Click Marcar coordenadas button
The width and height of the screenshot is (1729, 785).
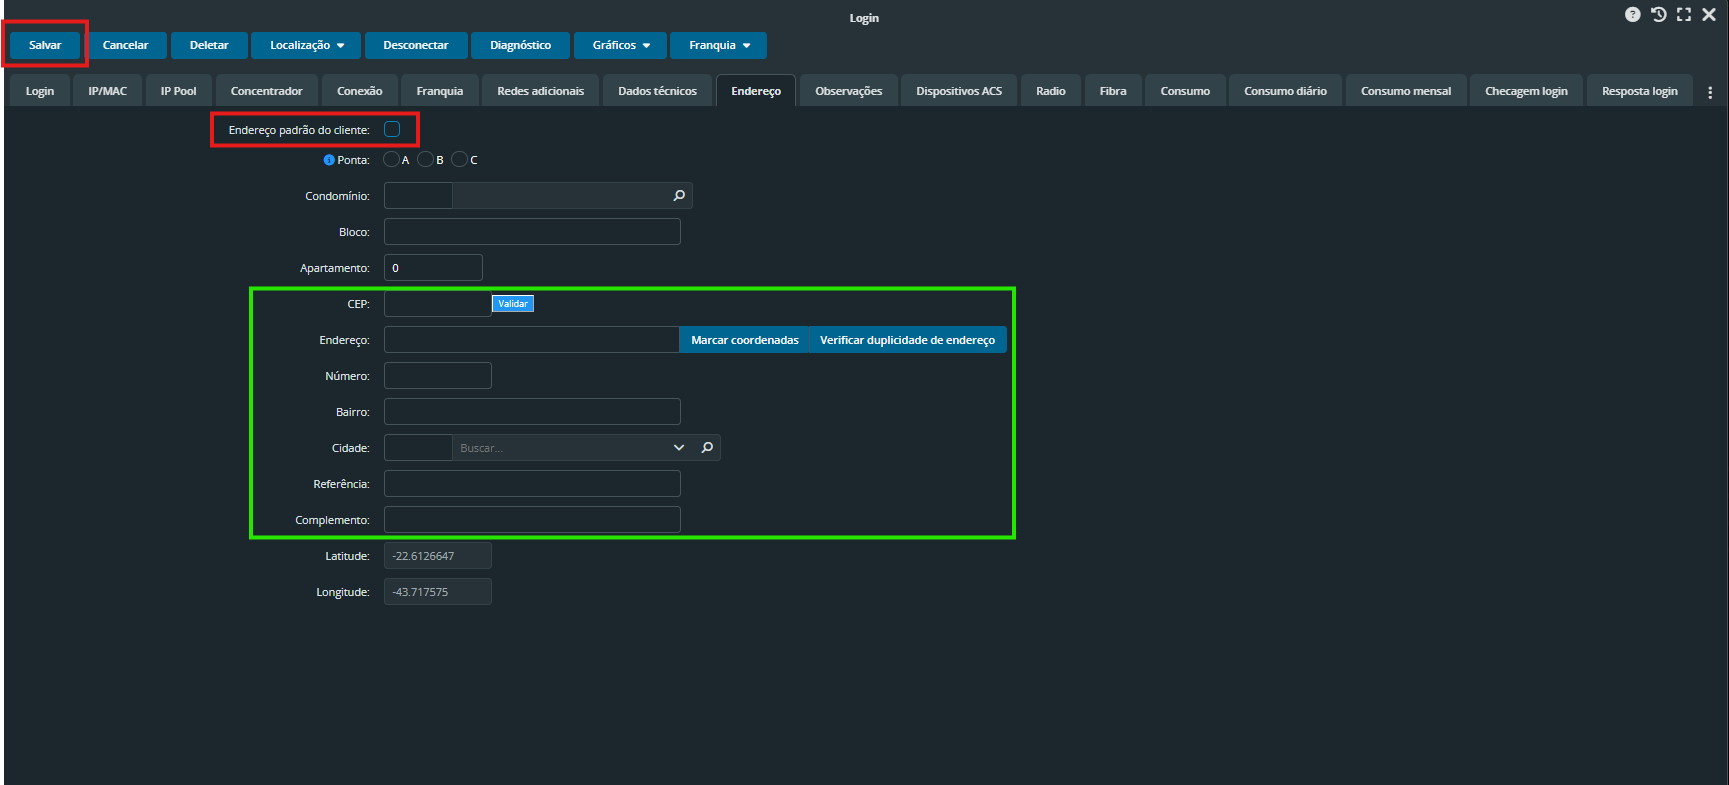pos(744,340)
